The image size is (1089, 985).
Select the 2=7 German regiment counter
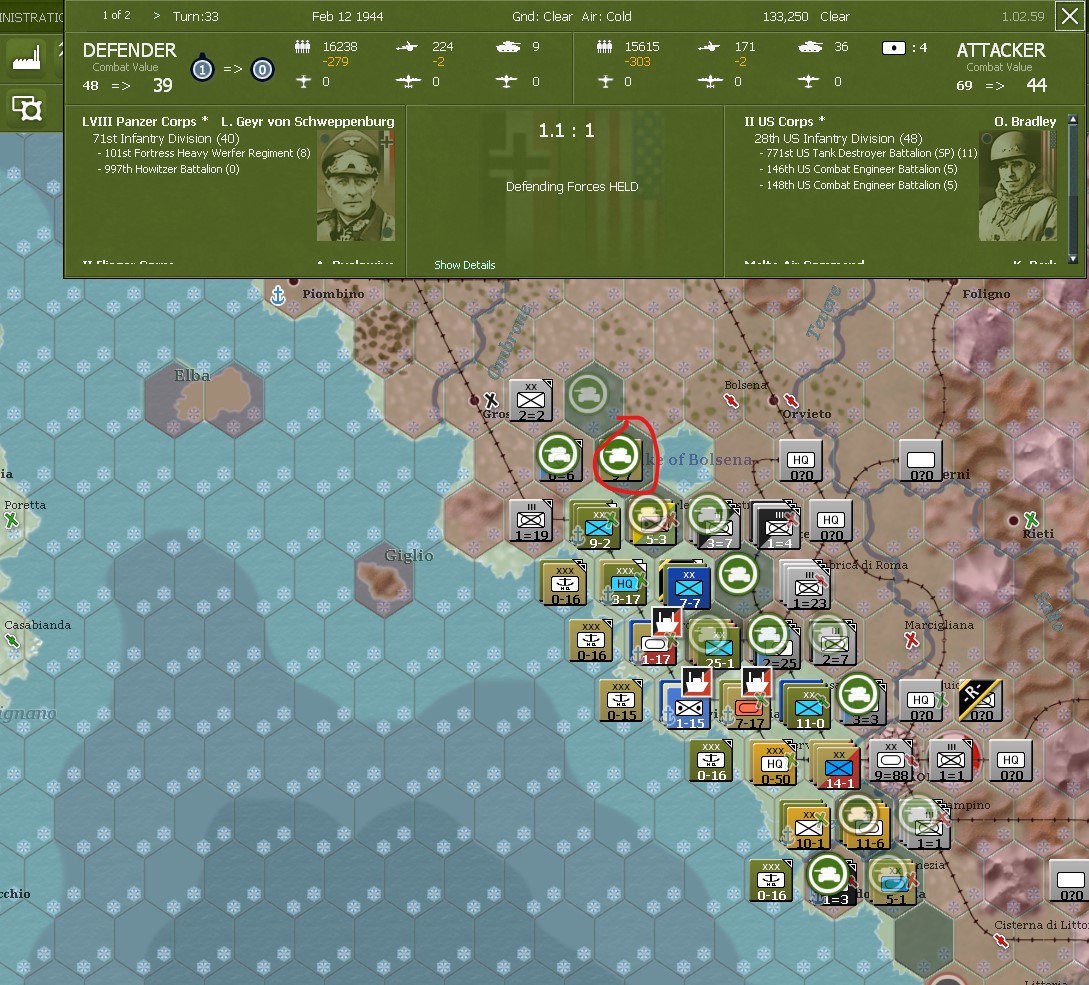pyautogui.click(x=836, y=643)
